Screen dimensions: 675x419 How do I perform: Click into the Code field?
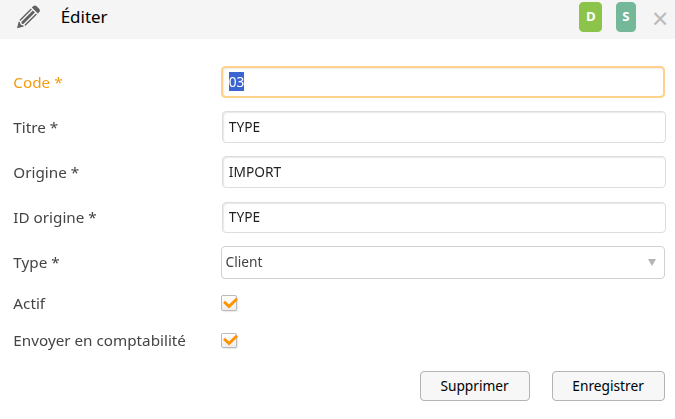(443, 82)
